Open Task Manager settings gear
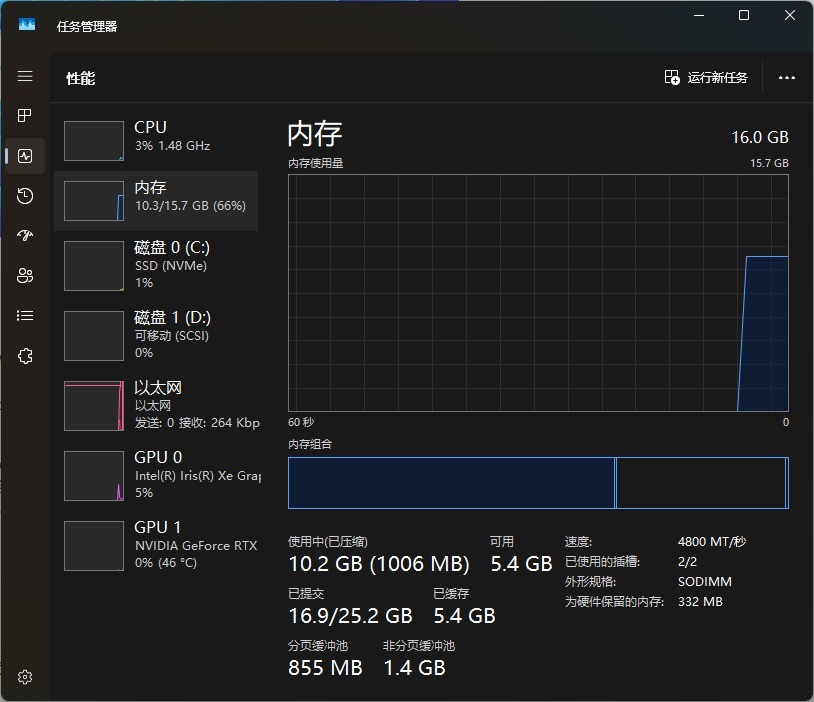Viewport: 814px width, 702px height. tap(25, 677)
